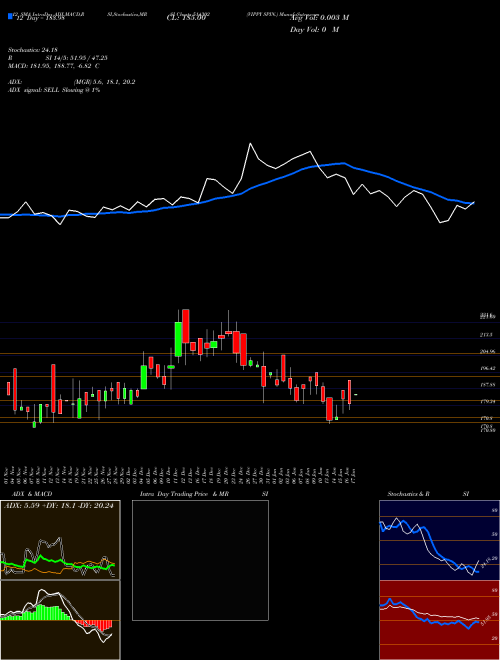Select the 'MACD: 181.95, 188.77, -6.82' line
Screen dimensions: 500x660
[x=53, y=66]
